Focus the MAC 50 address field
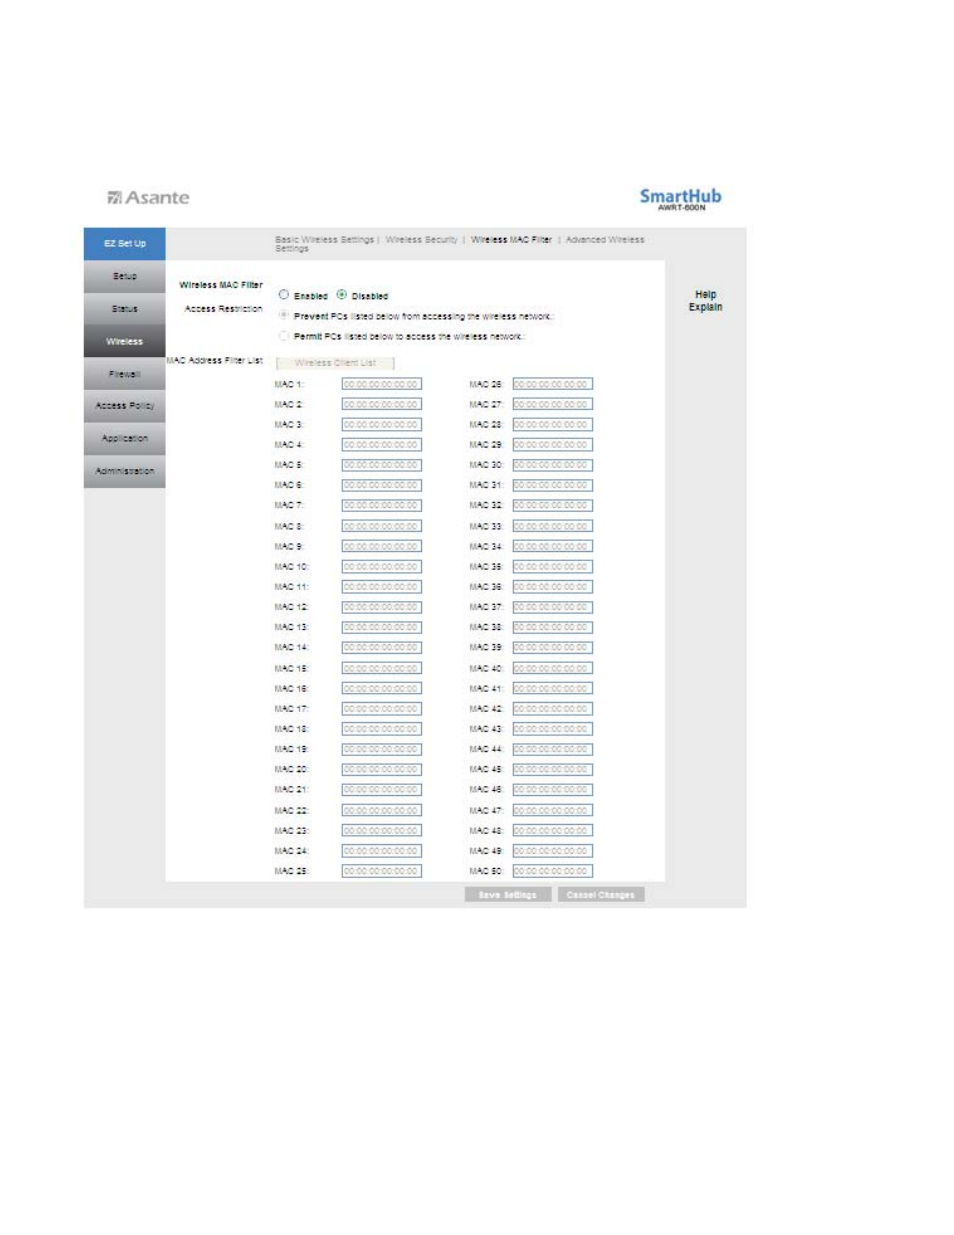The image size is (954, 1235). pyautogui.click(x=553, y=871)
